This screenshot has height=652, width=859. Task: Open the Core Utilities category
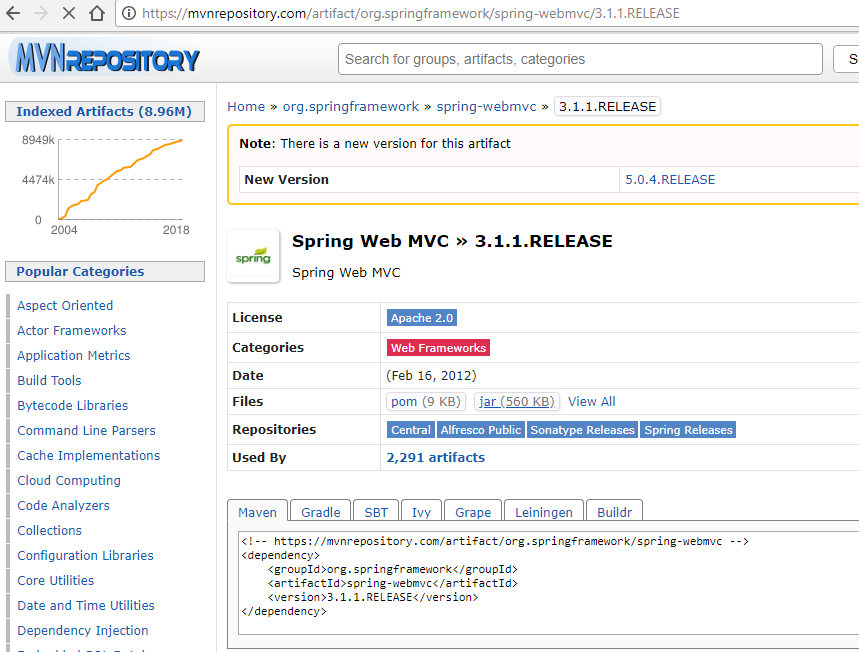coord(56,580)
